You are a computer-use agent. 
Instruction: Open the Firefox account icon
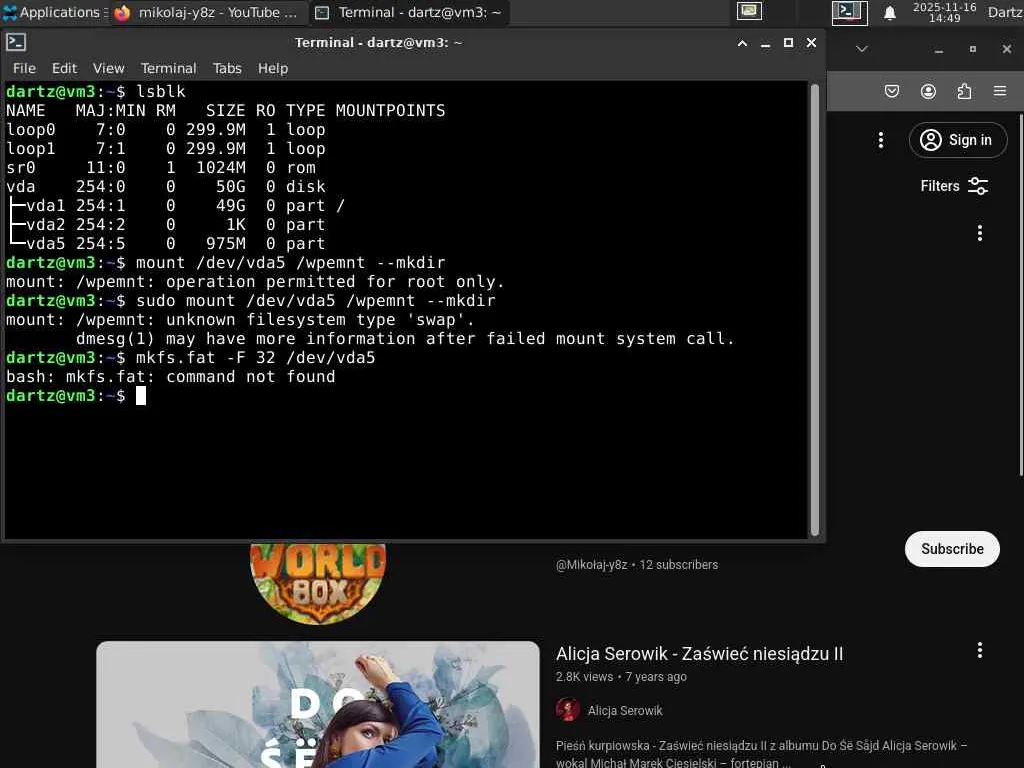click(x=928, y=91)
